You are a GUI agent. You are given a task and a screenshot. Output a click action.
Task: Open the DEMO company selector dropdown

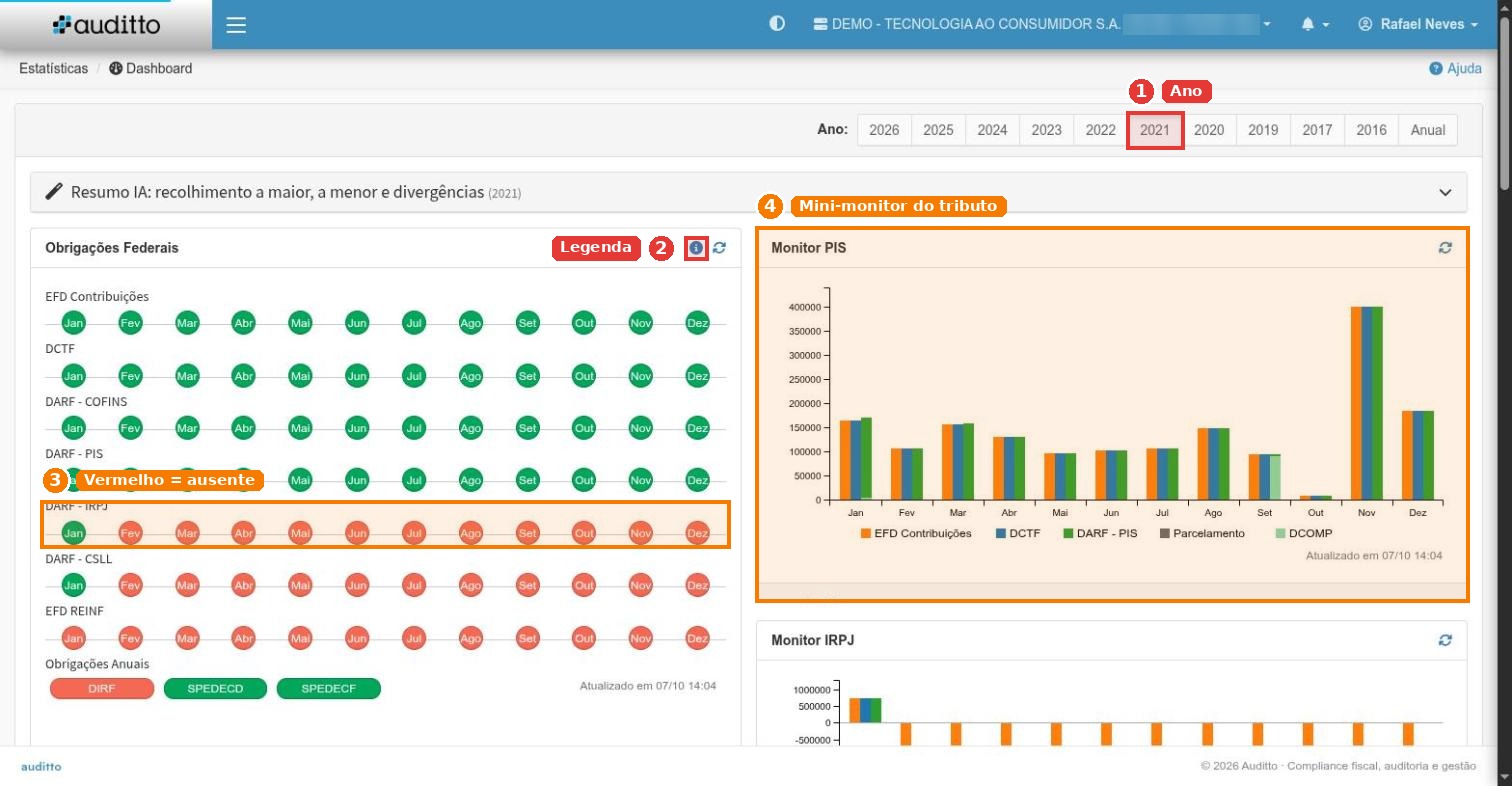1041,25
